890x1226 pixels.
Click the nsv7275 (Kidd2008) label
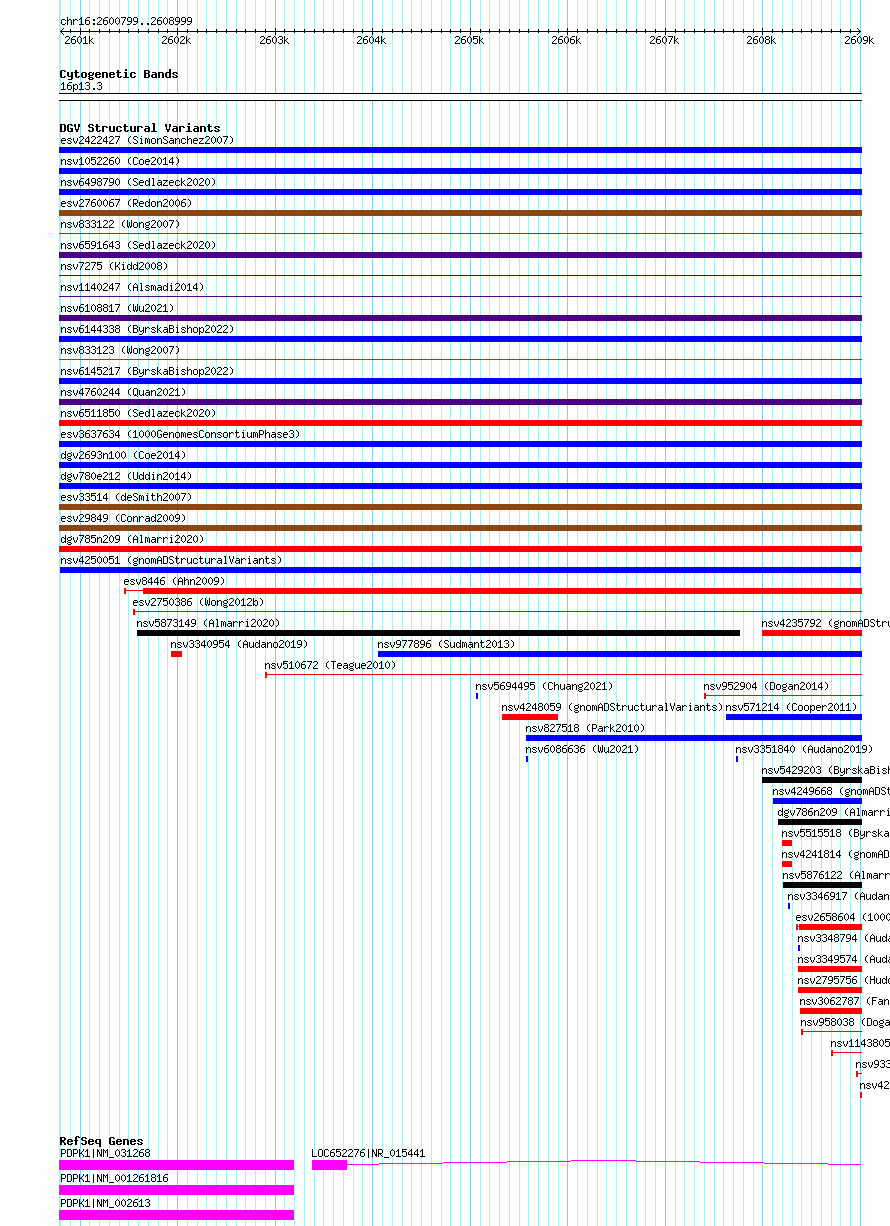click(x=114, y=266)
